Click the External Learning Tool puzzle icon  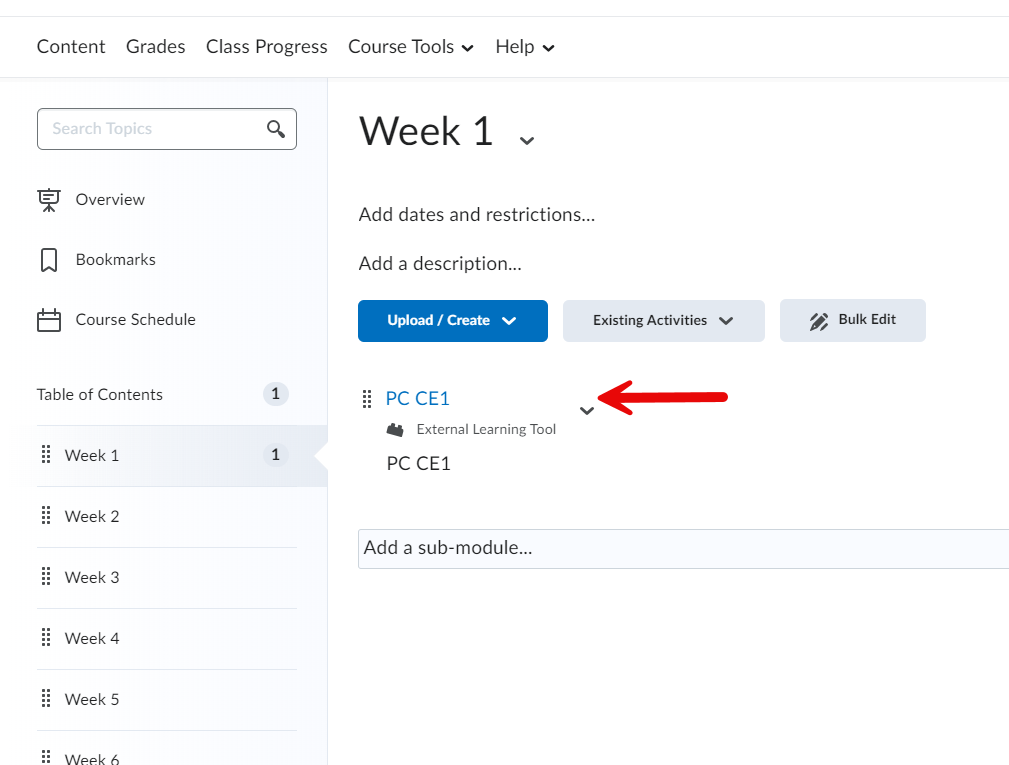pyautogui.click(x=396, y=430)
